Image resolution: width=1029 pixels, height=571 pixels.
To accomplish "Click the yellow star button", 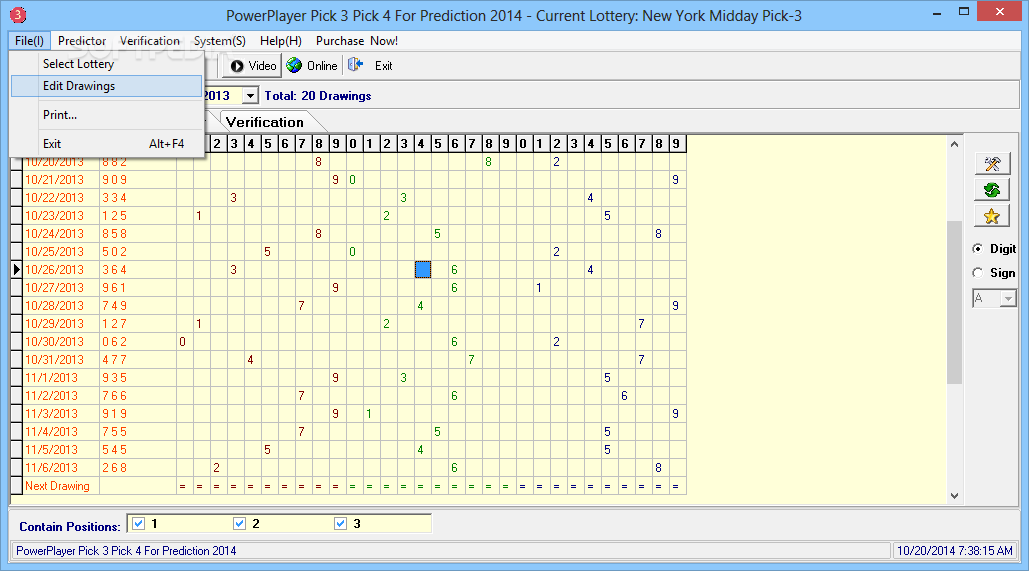I will [x=992, y=216].
